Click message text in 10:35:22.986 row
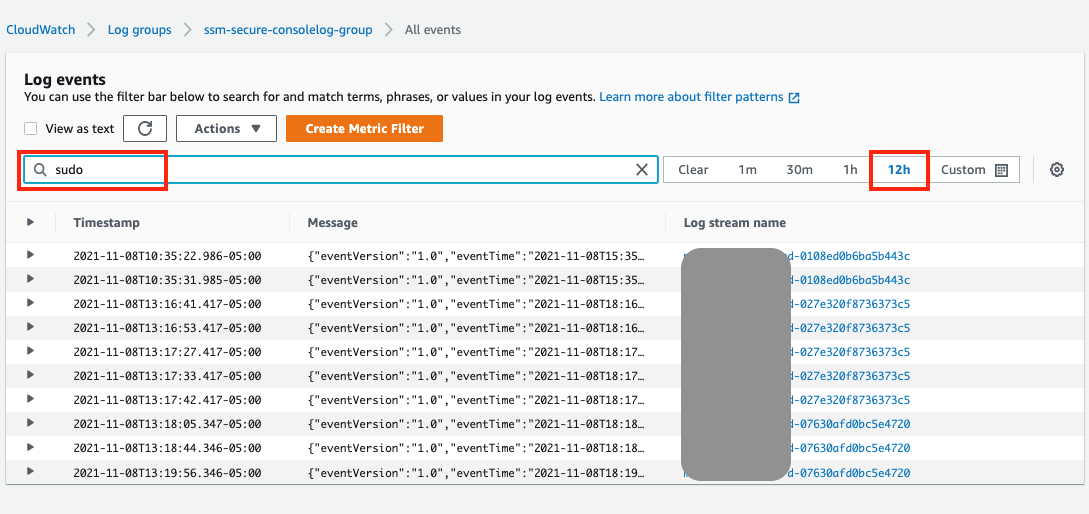The image size is (1089, 514). click(476, 256)
